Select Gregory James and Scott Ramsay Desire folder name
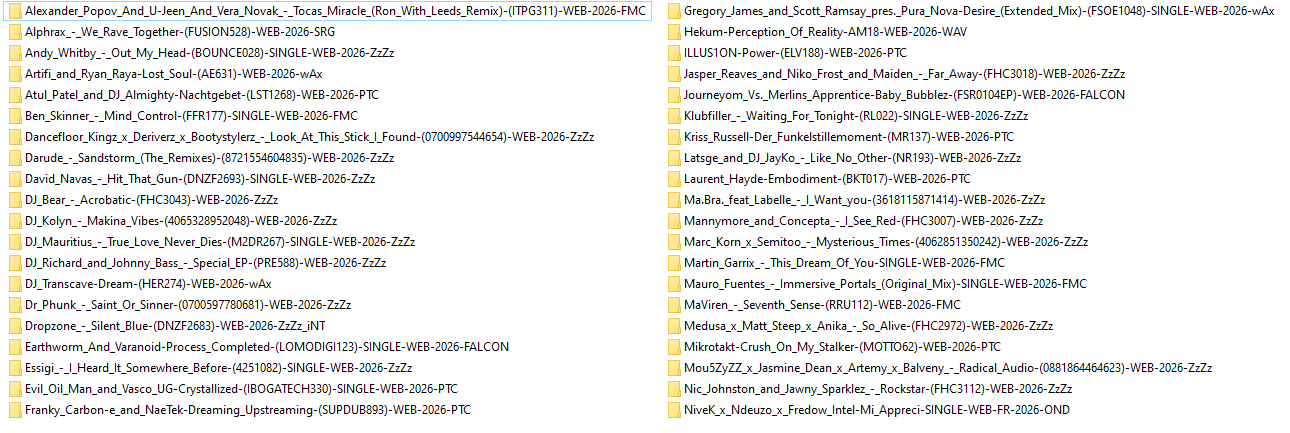The height and width of the screenshot is (433, 1290). click(x=979, y=11)
